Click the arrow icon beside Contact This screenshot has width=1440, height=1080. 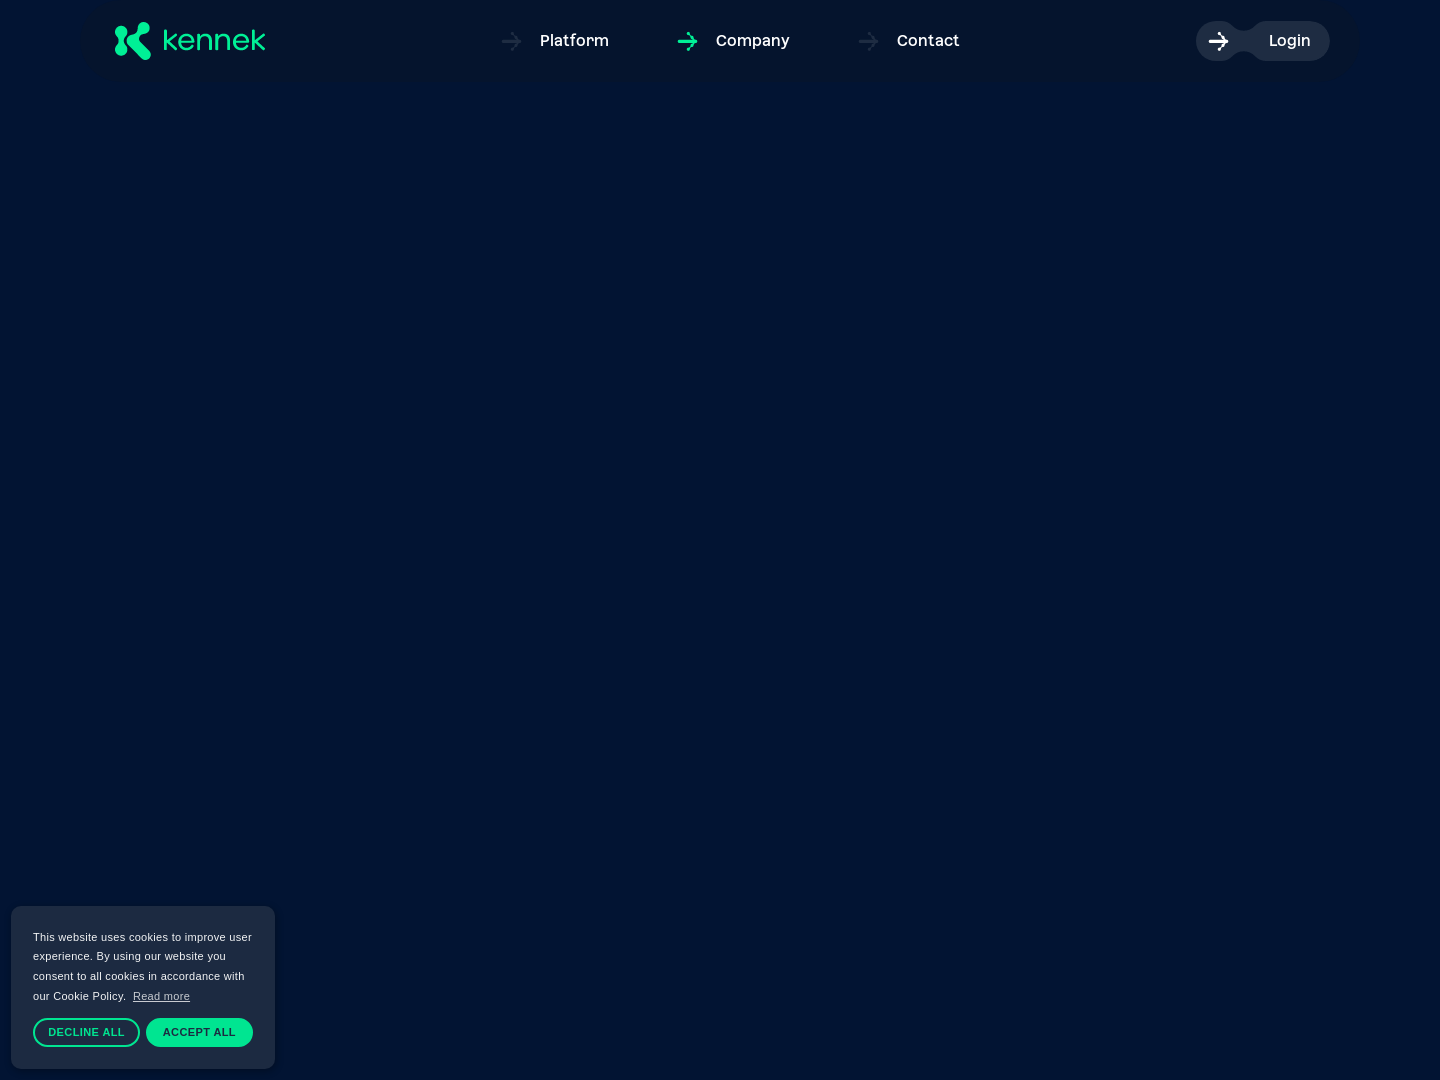(868, 41)
